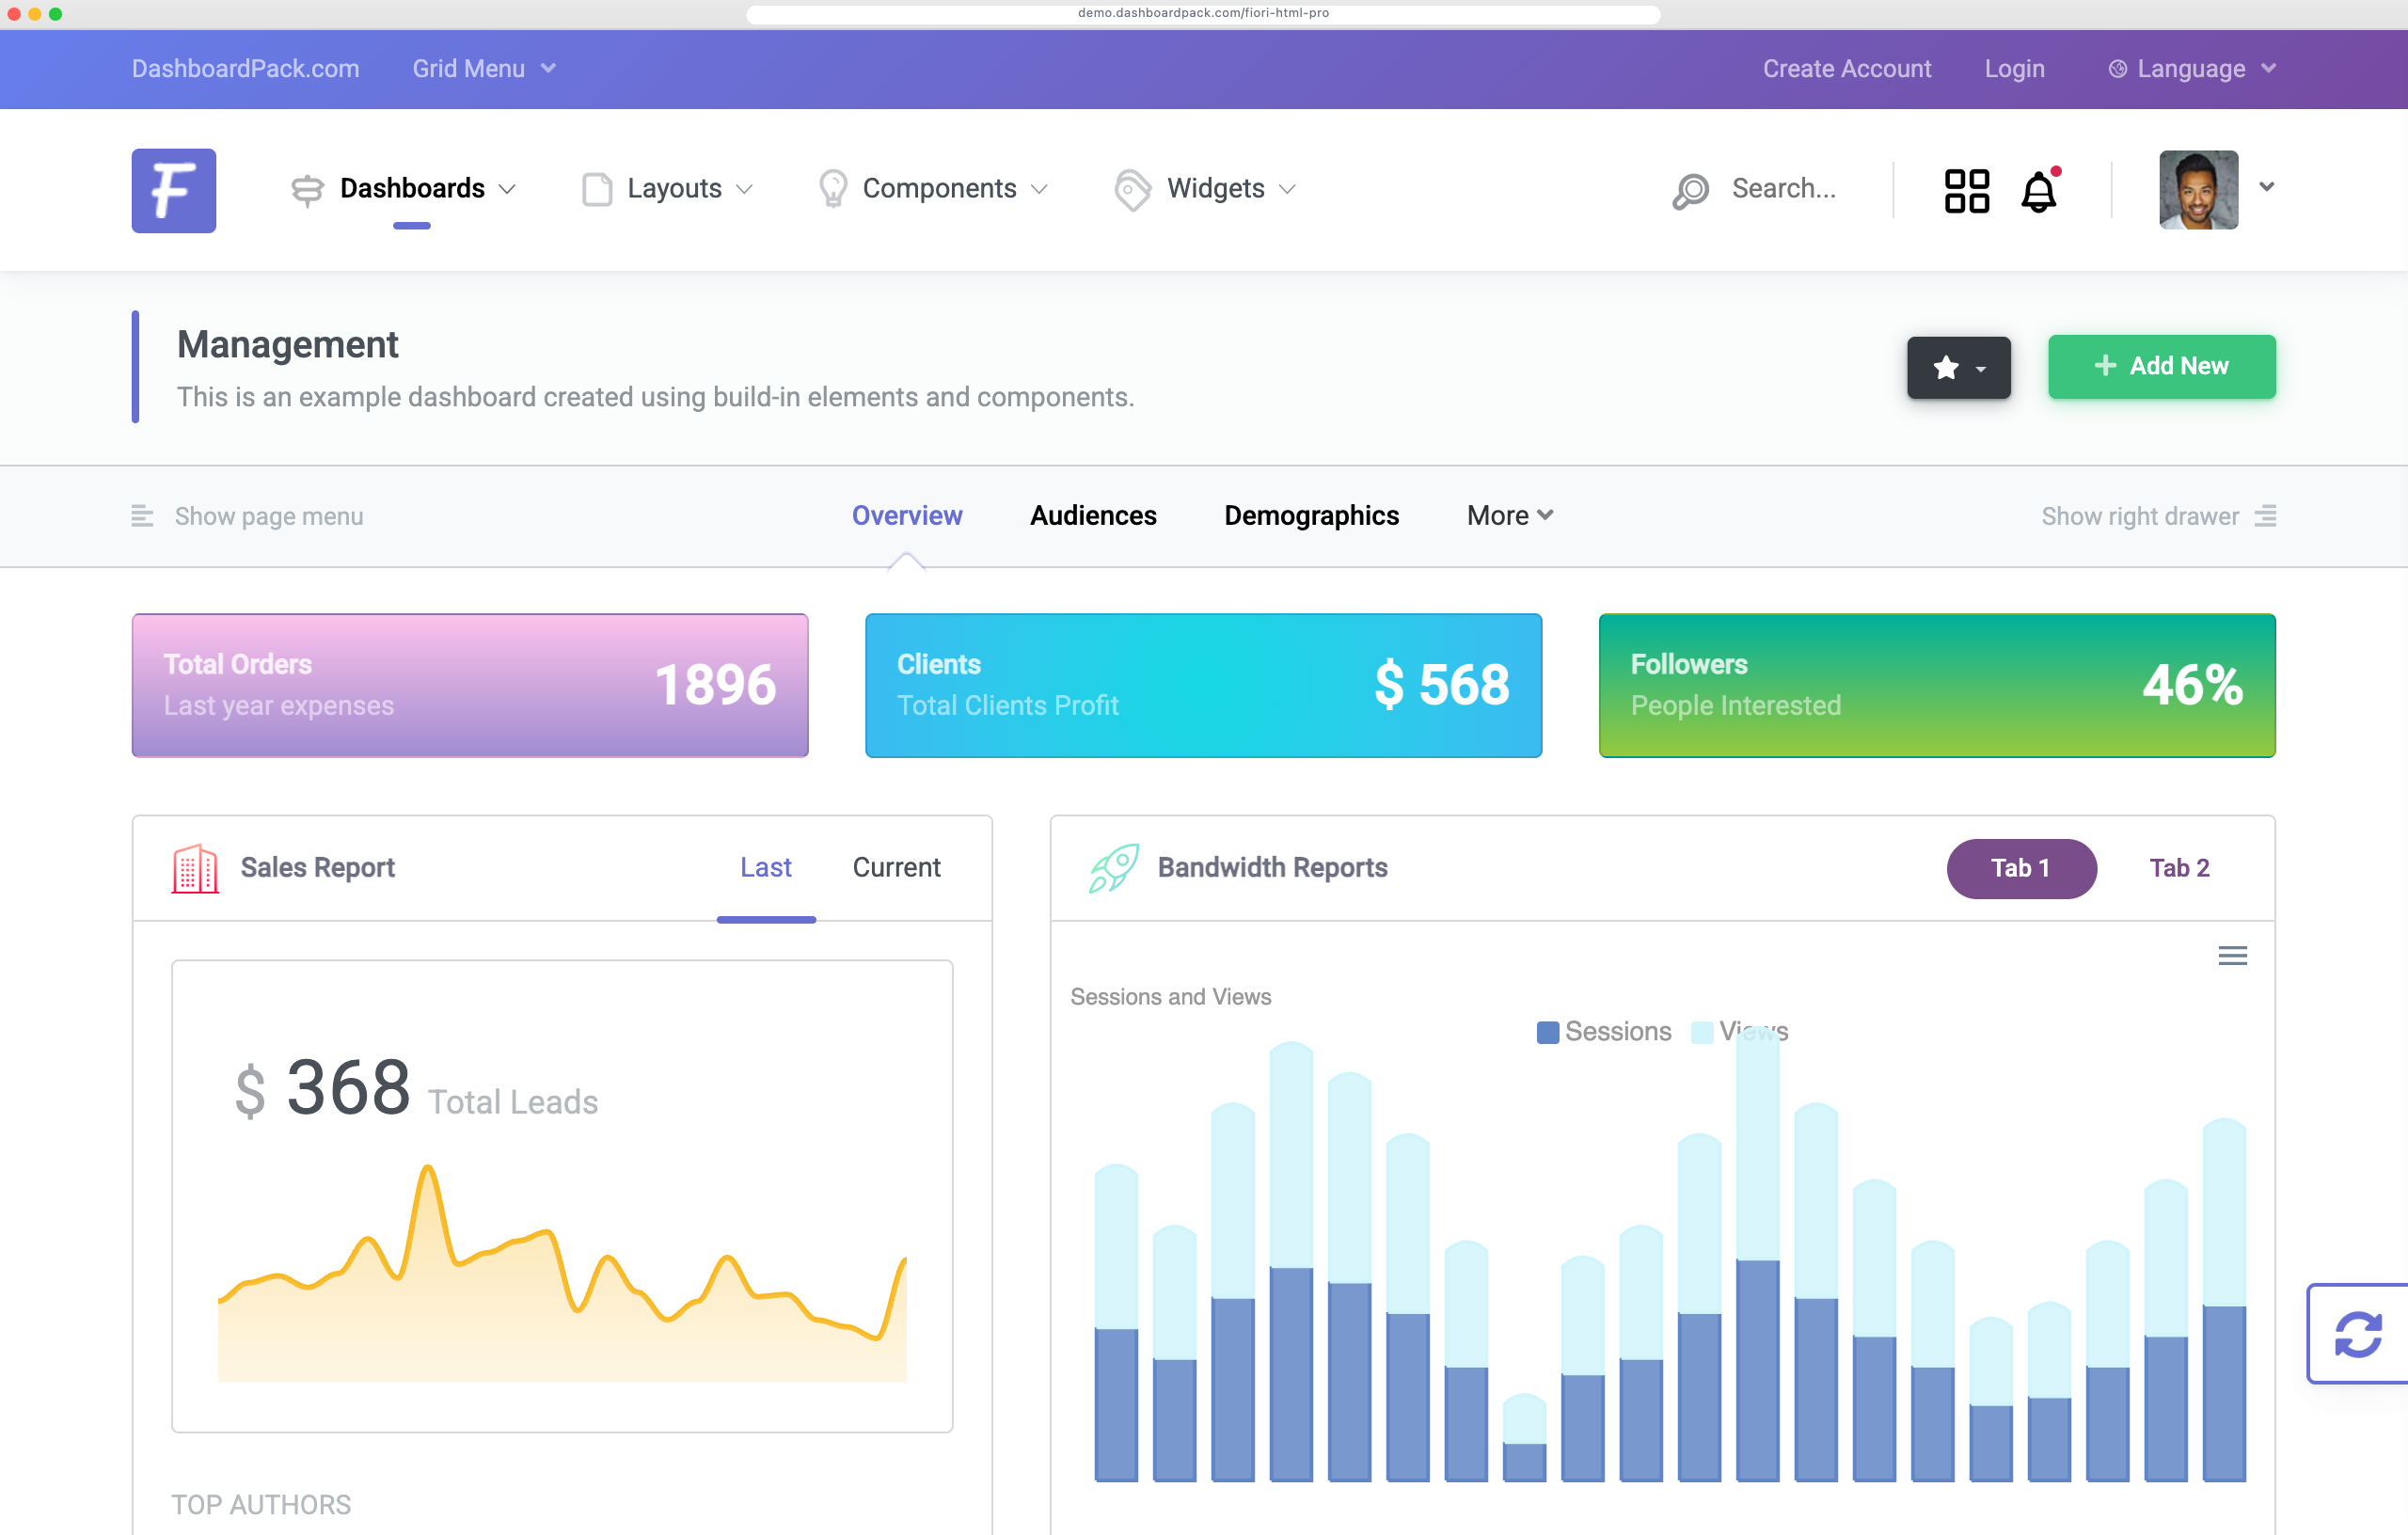Open the chart hamburger menu icon
Screen dimensions: 2408x1535
coord(2232,956)
